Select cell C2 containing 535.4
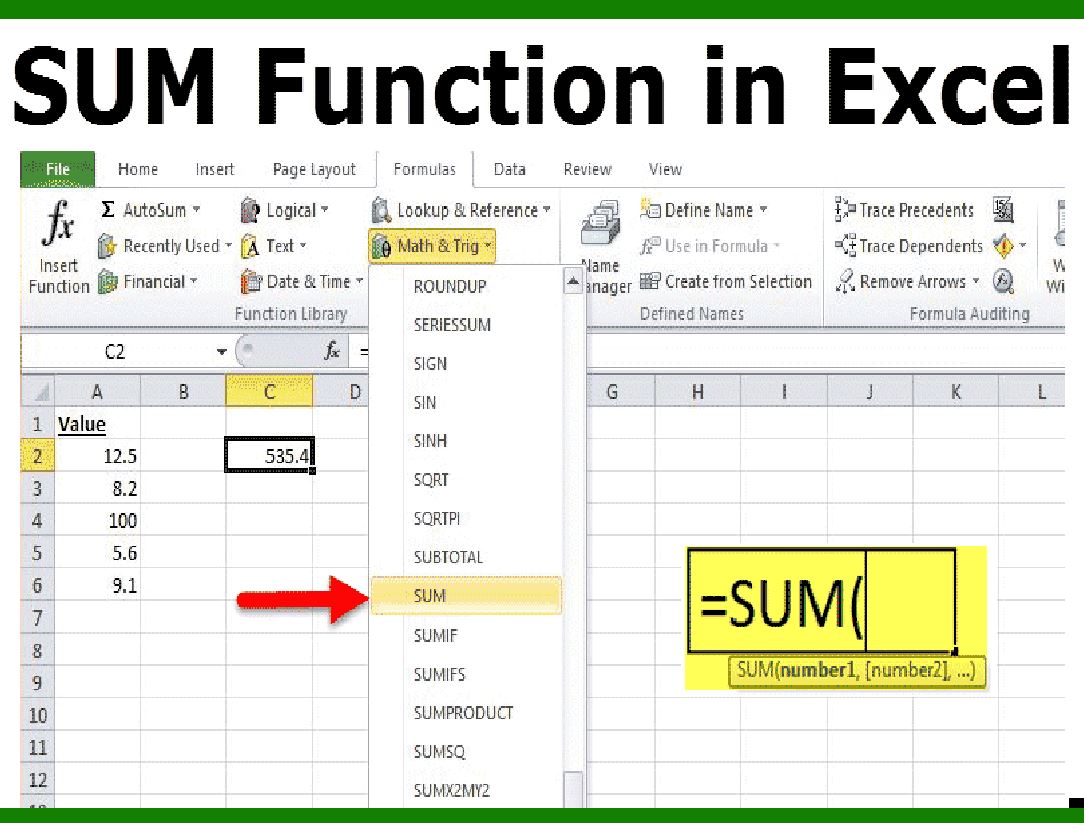Screen dimensions: 1084x823 270,456
